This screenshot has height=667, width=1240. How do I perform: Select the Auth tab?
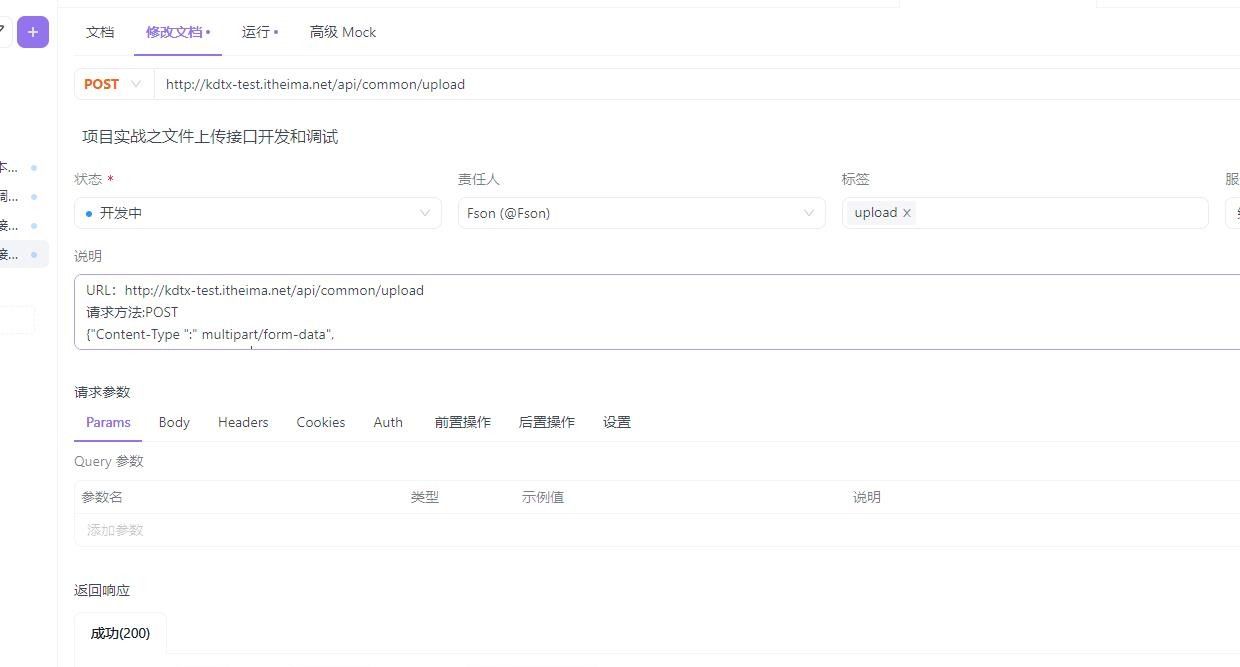click(388, 422)
